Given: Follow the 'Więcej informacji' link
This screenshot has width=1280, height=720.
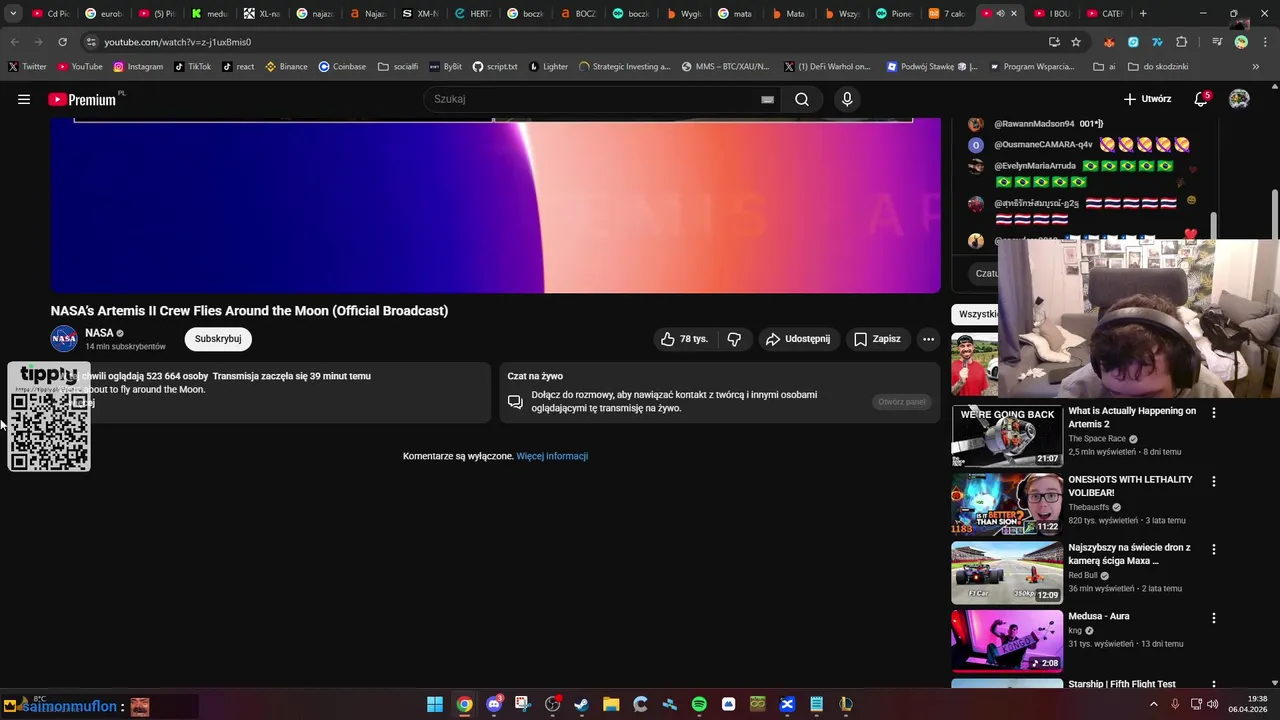Looking at the screenshot, I should click(552, 456).
